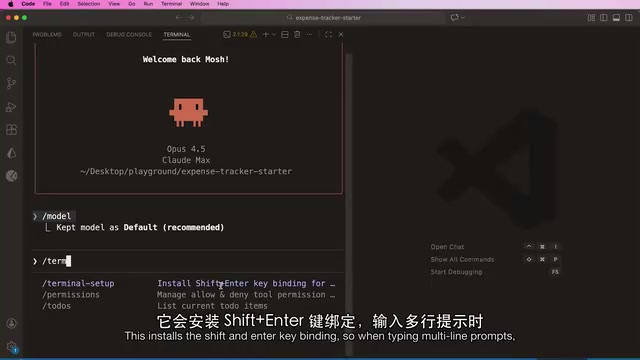Toggle the primary side bar
The width and height of the screenshot is (640, 360).
pyautogui.click(x=604, y=18)
